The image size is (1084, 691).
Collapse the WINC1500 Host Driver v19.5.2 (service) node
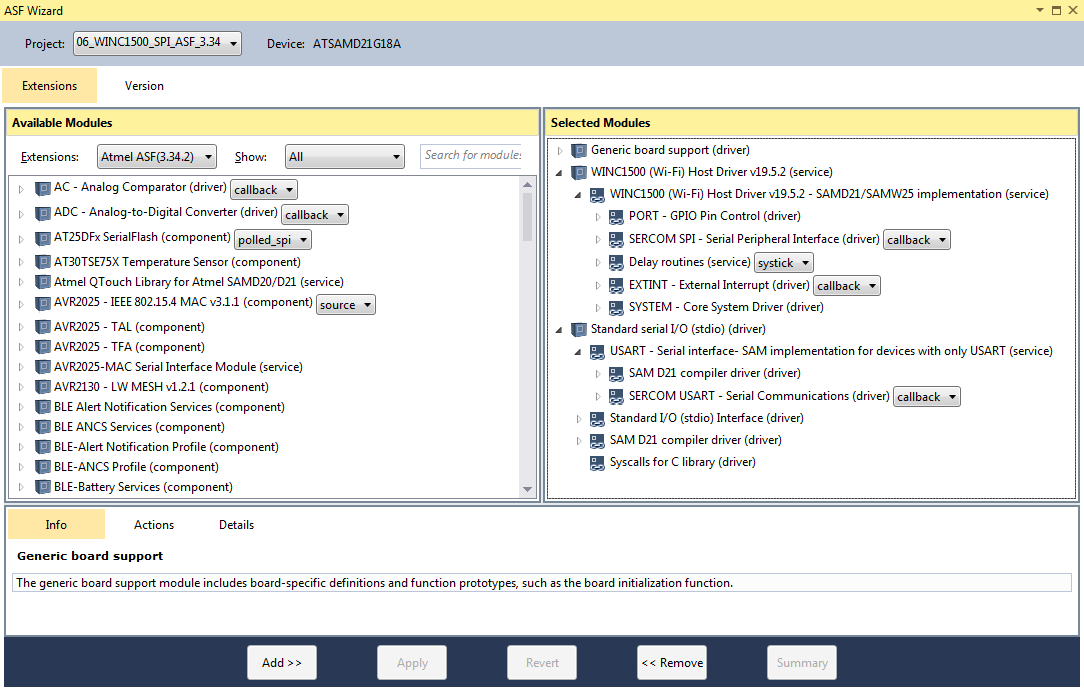559,173
